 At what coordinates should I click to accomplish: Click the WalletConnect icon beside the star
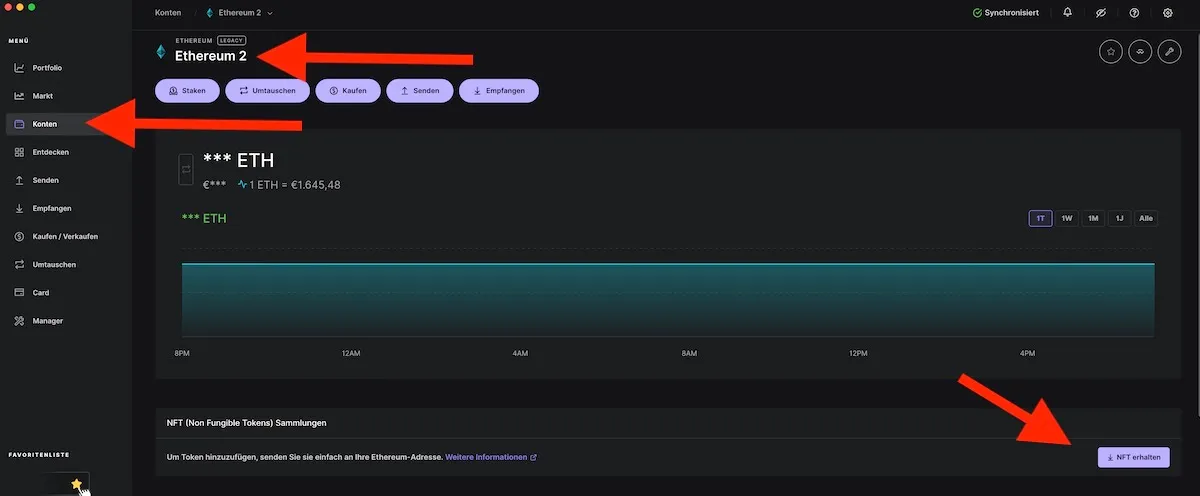click(x=1140, y=52)
